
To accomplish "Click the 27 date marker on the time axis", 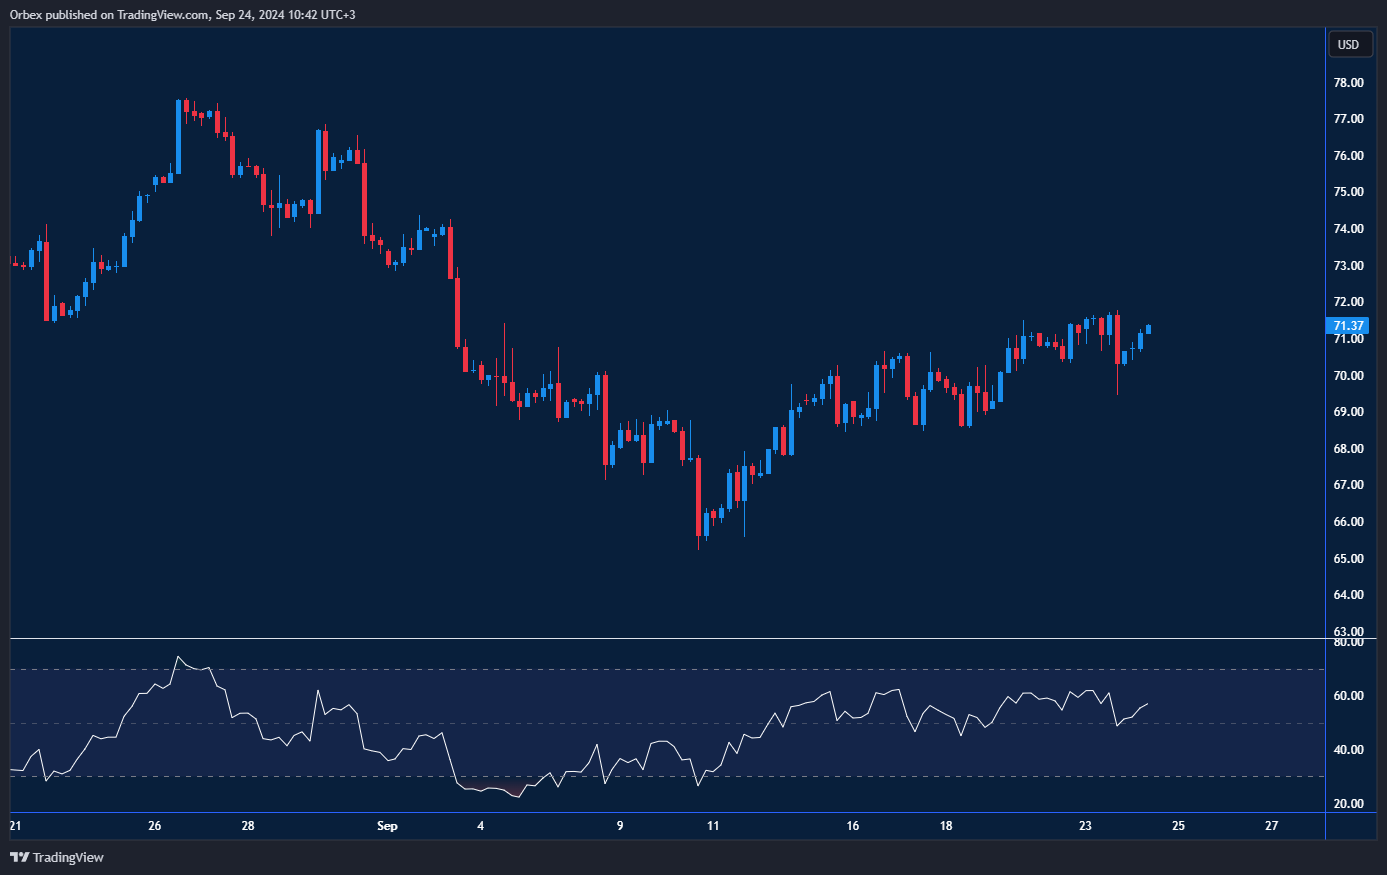I will coord(1271,826).
